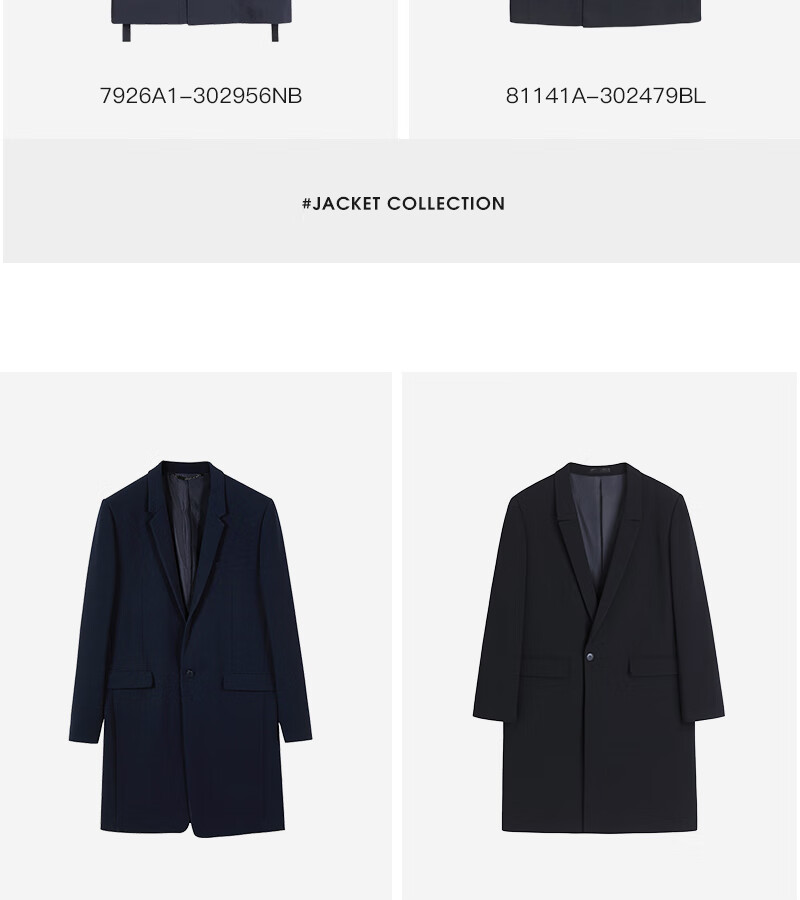Screen dimensions: 800x900
Task: Select the black long coat product image
Action: (x=599, y=647)
